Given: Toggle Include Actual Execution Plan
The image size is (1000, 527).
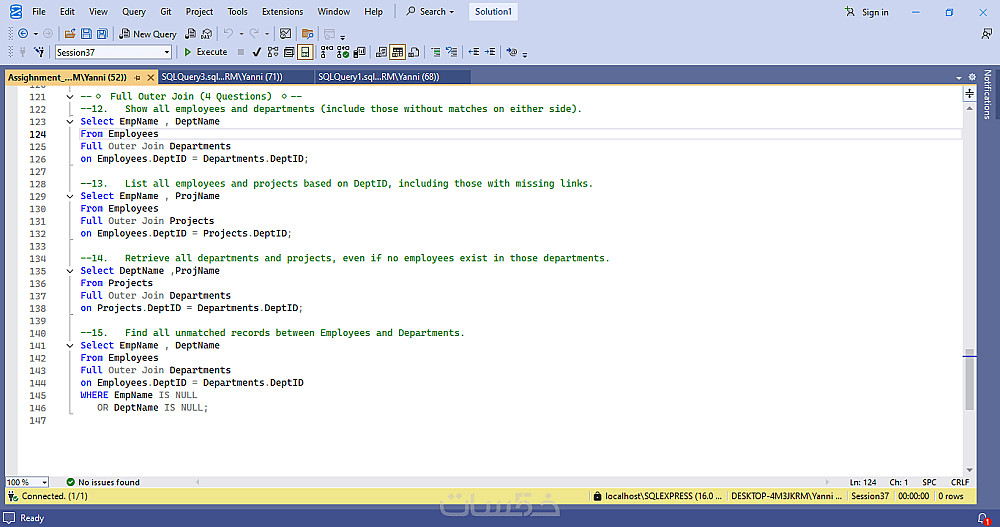Looking at the screenshot, I should click(x=327, y=52).
